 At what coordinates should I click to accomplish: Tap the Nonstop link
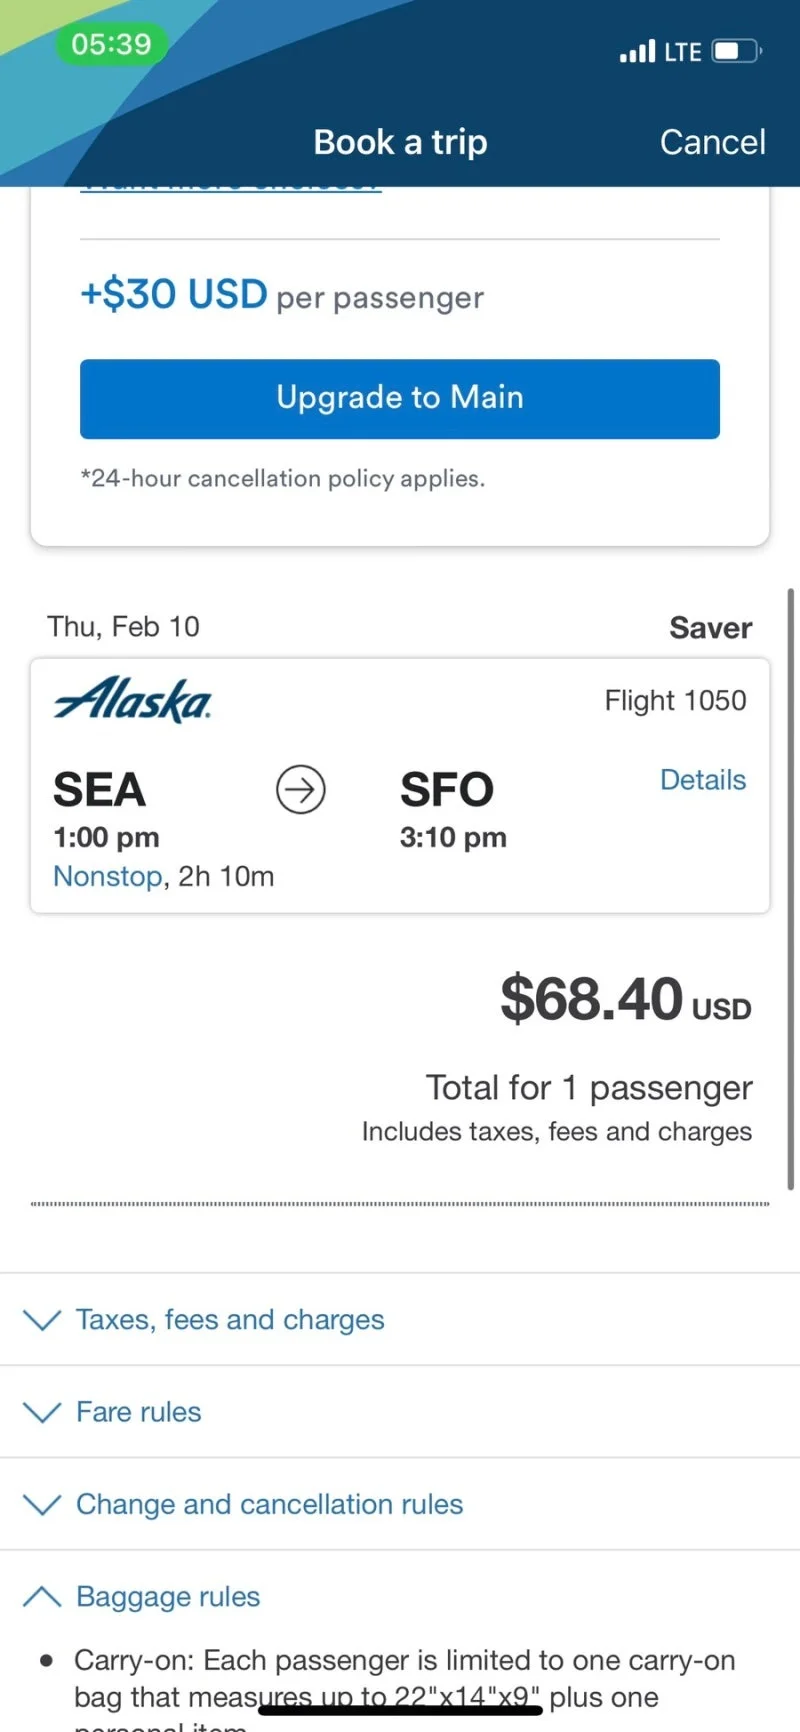pos(107,876)
